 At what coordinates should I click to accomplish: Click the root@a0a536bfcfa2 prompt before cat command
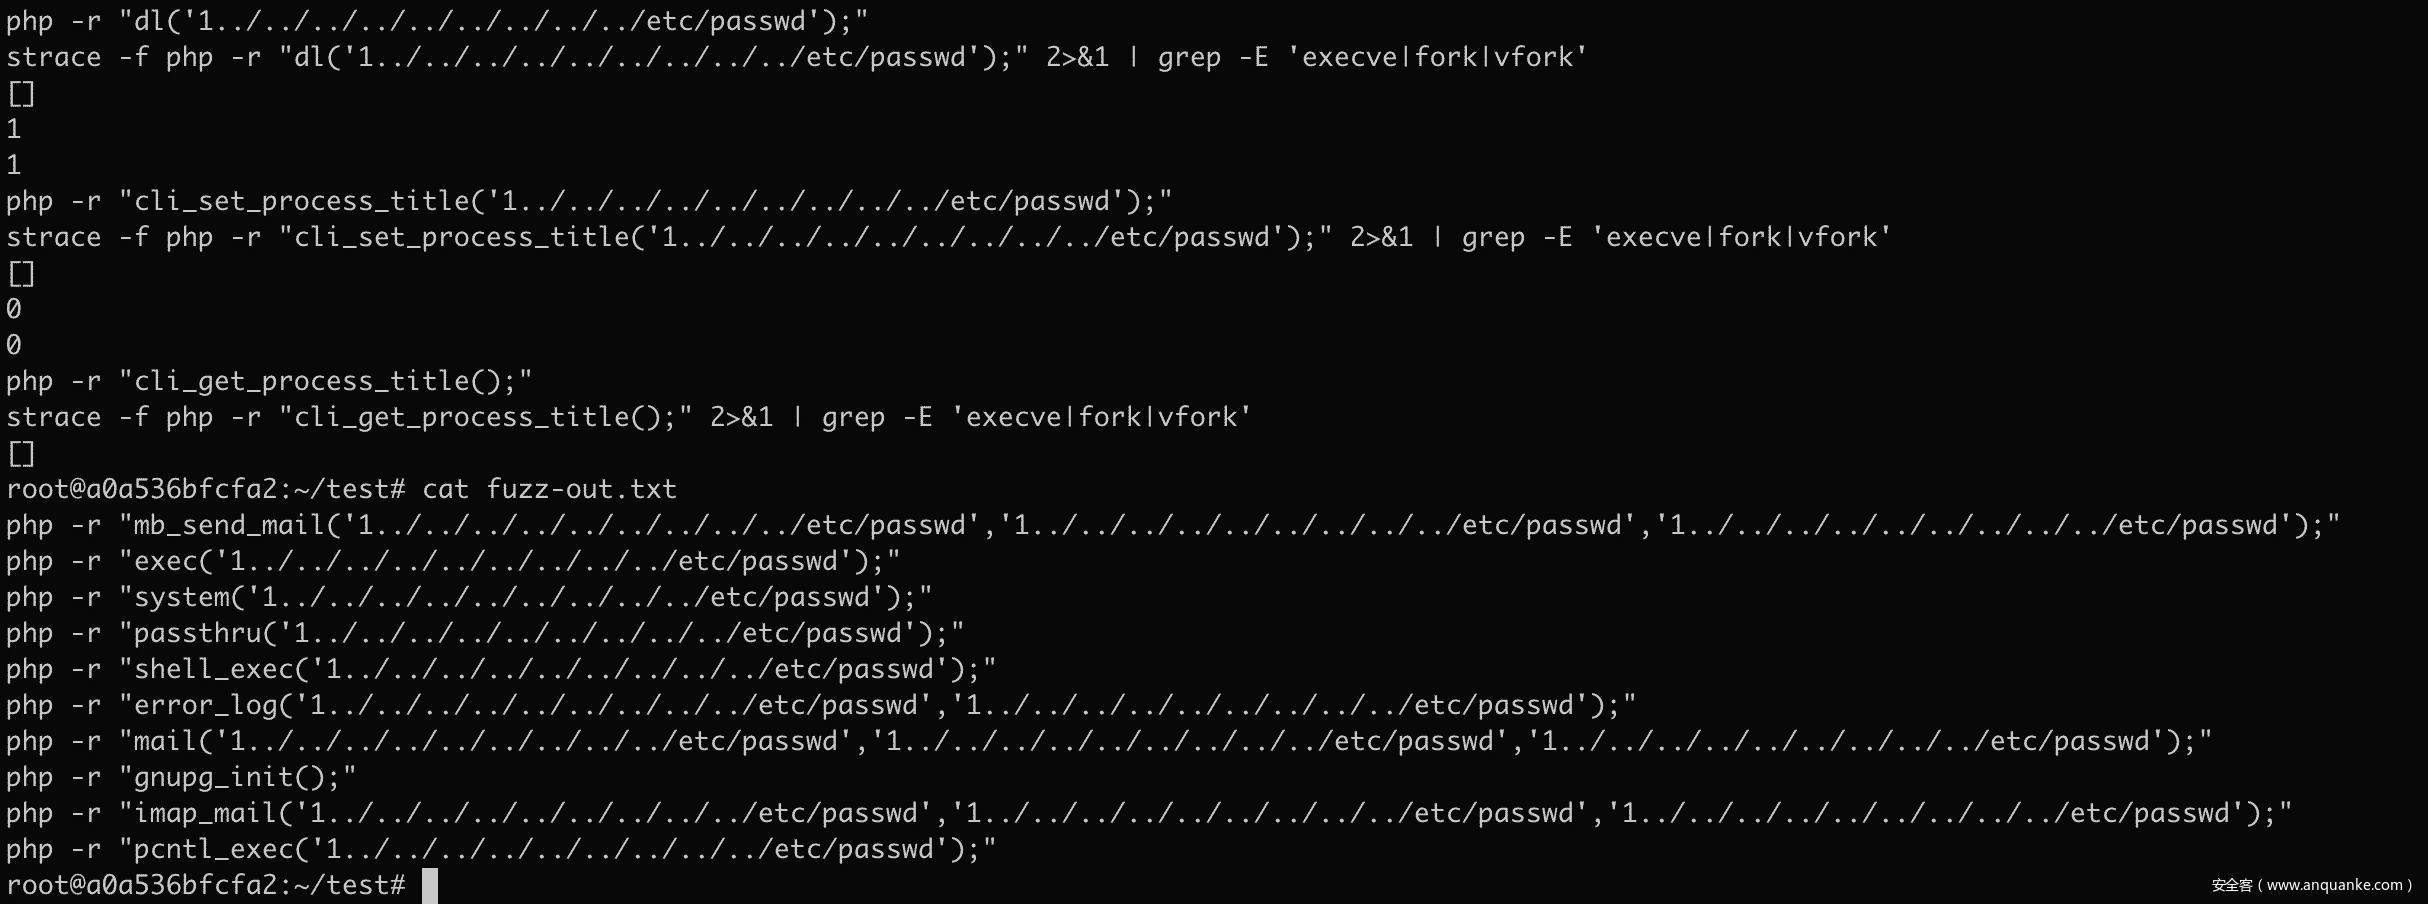(205, 489)
